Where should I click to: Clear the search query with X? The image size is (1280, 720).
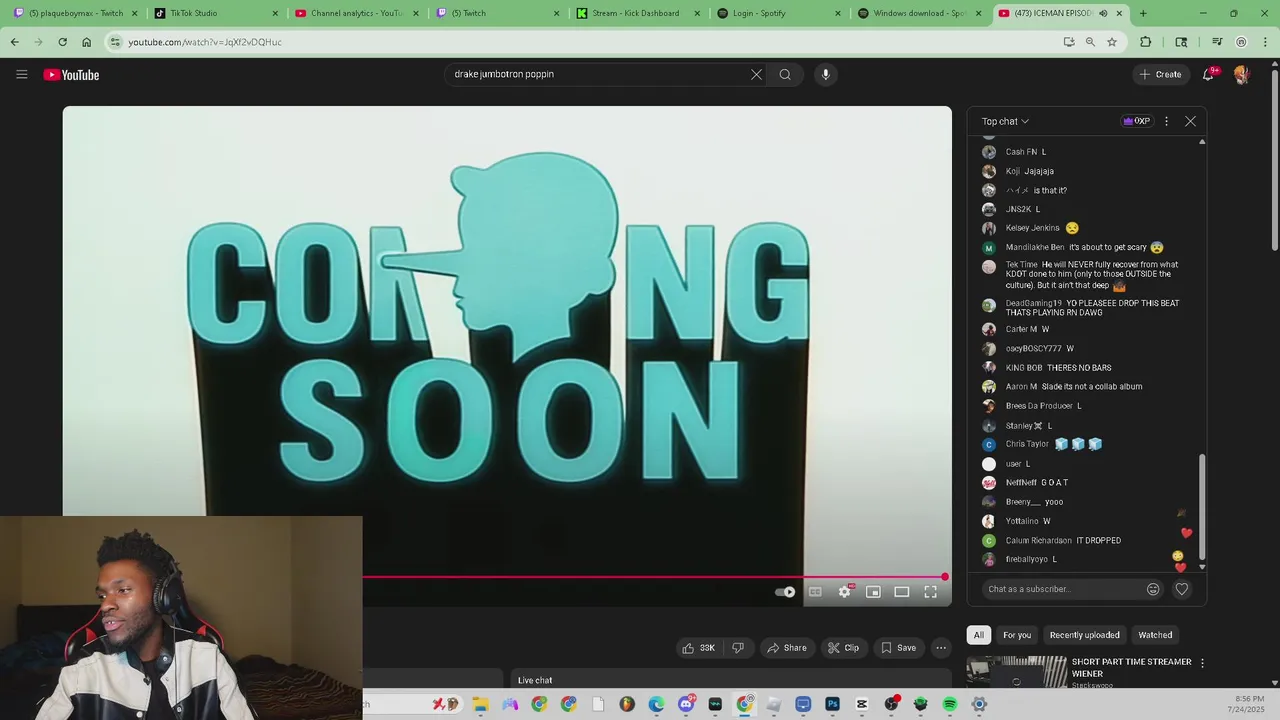pyautogui.click(x=756, y=74)
